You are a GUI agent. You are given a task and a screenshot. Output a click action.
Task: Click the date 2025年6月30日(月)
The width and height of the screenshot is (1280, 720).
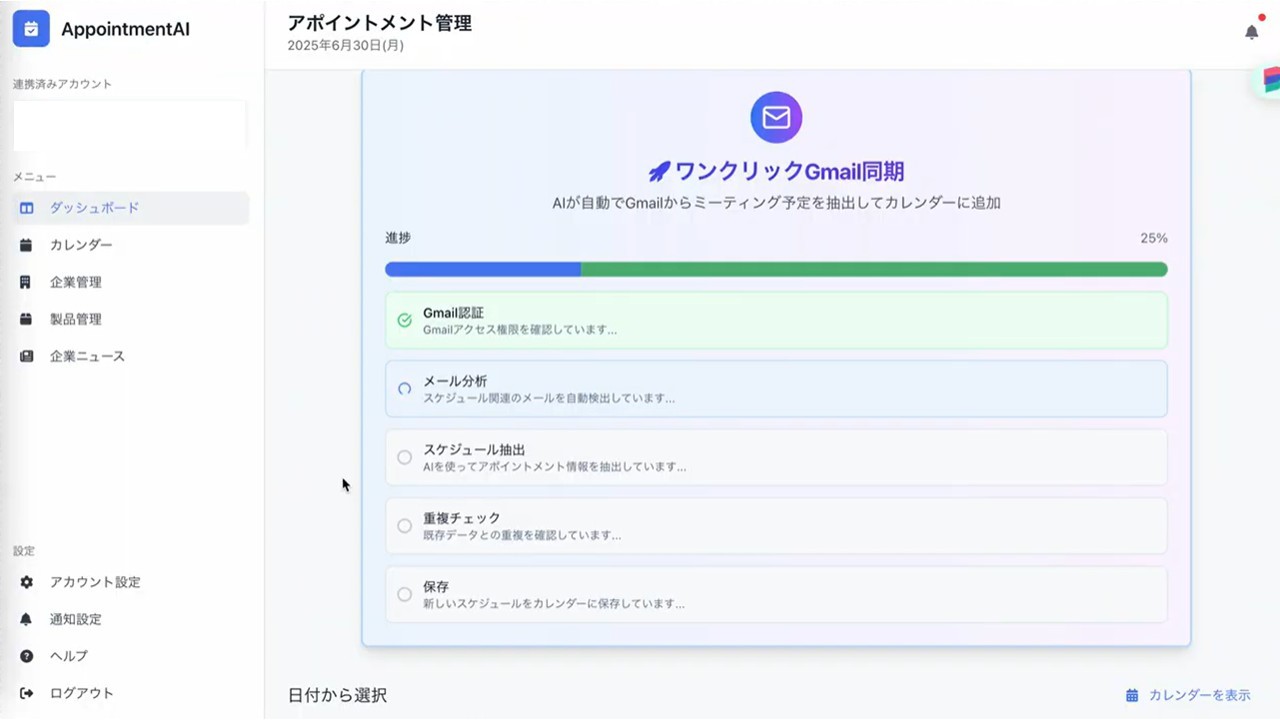[346, 46]
